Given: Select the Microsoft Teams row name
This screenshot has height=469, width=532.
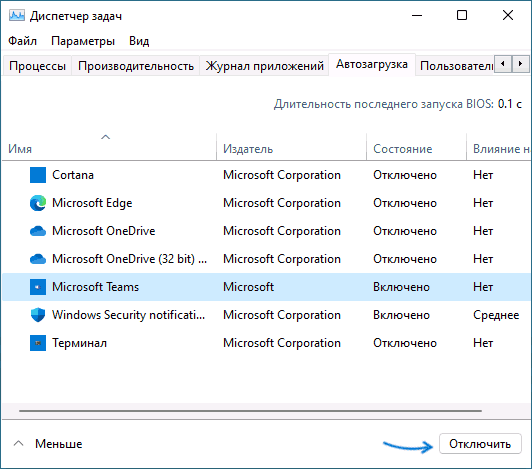Looking at the screenshot, I should 95,287.
